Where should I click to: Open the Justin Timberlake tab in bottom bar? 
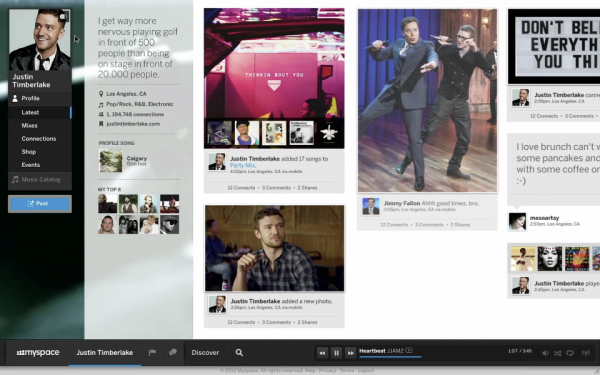[104, 352]
